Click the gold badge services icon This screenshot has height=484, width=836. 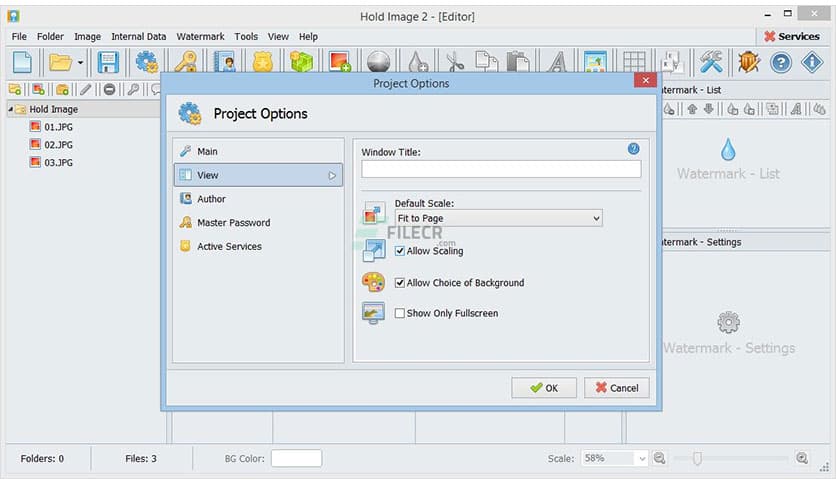coord(262,62)
